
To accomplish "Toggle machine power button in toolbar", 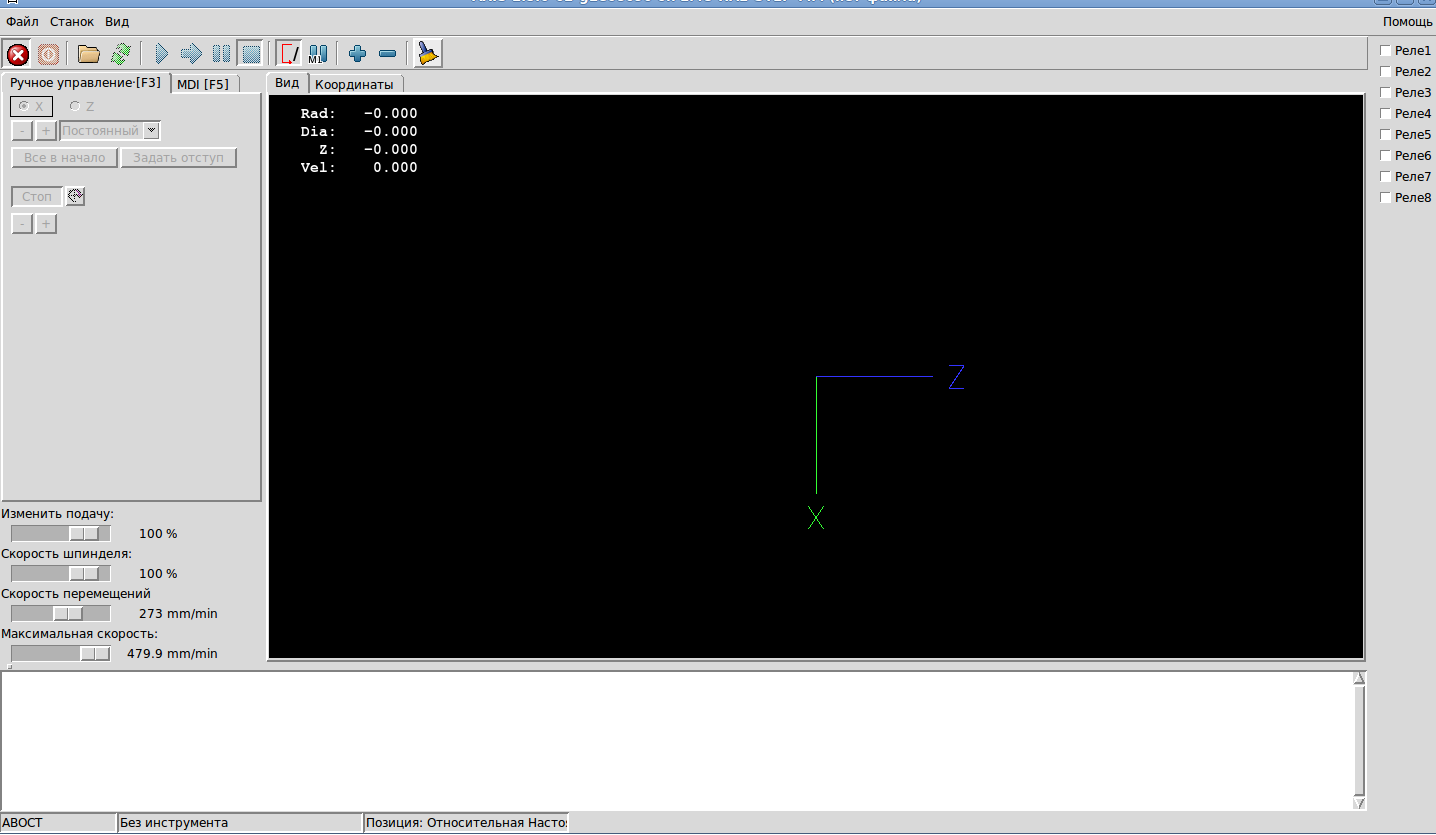I will point(49,54).
